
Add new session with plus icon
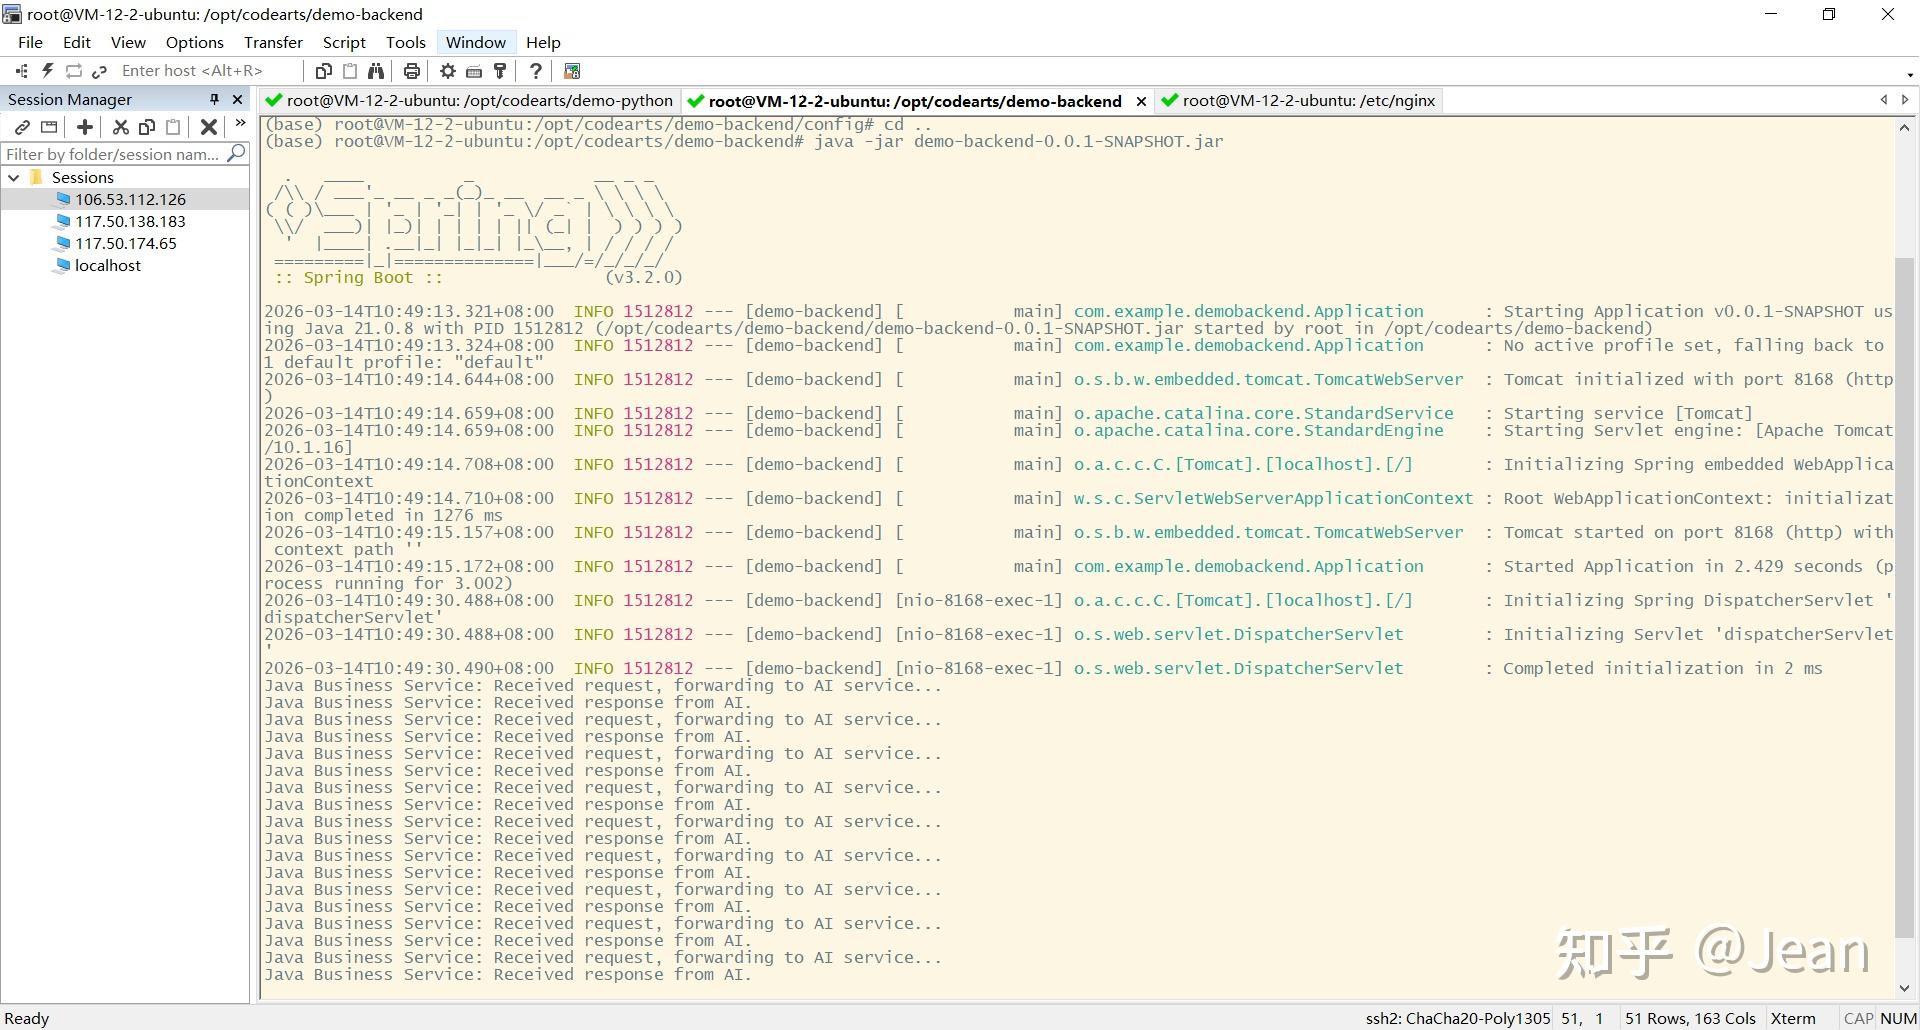click(85, 127)
